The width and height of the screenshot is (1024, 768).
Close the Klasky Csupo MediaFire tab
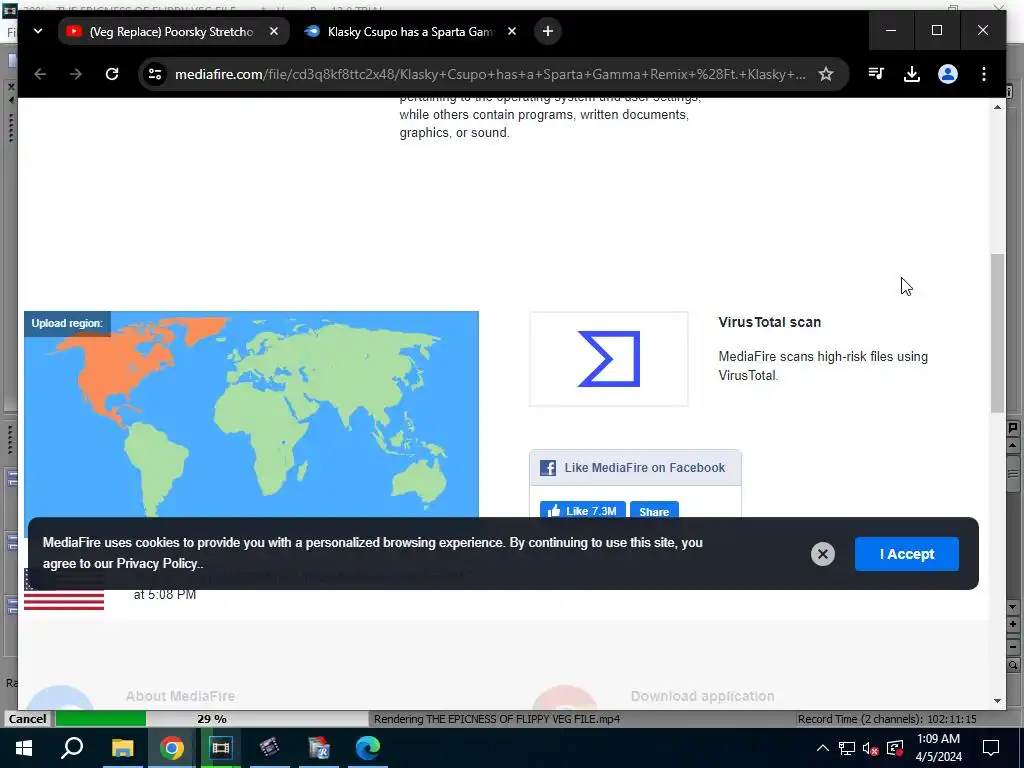click(512, 31)
